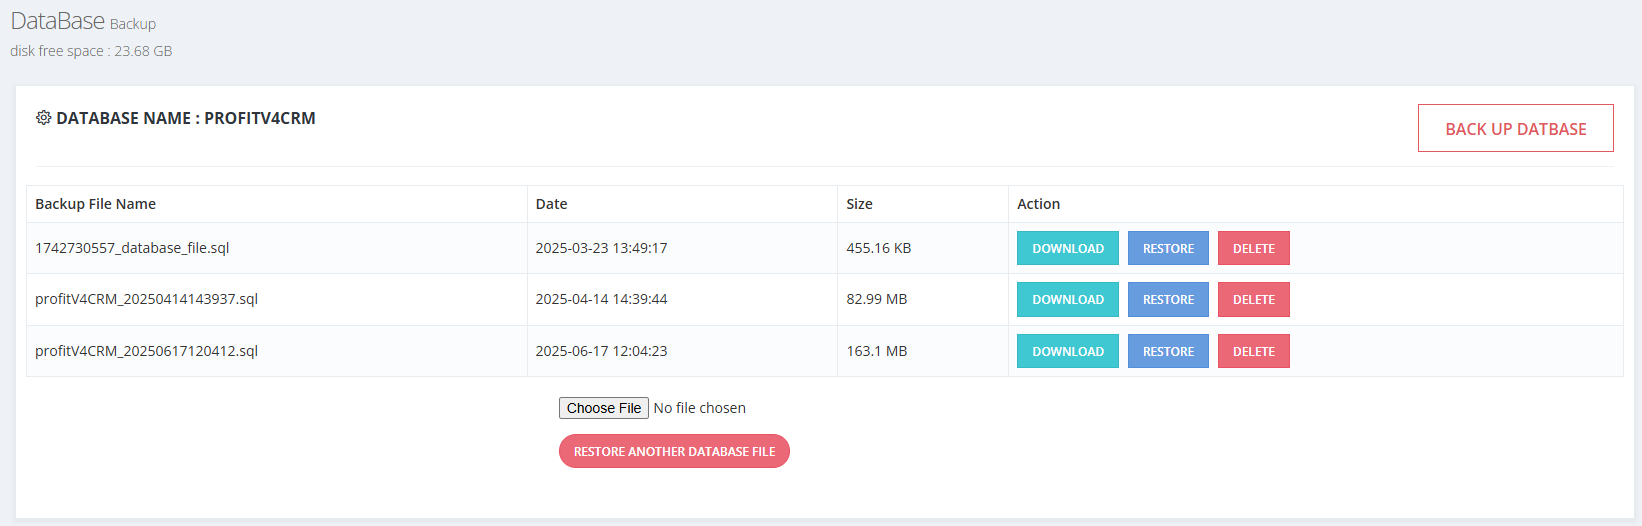
Task: Restore the 1742730557_database_file.sql backup
Action: tap(1168, 248)
